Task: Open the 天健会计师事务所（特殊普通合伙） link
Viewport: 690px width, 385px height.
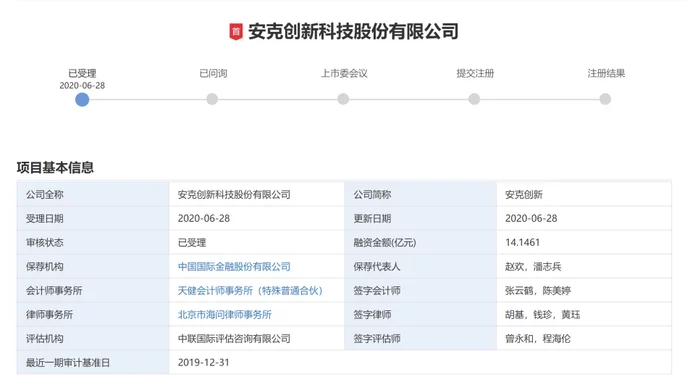Action: click(x=250, y=290)
